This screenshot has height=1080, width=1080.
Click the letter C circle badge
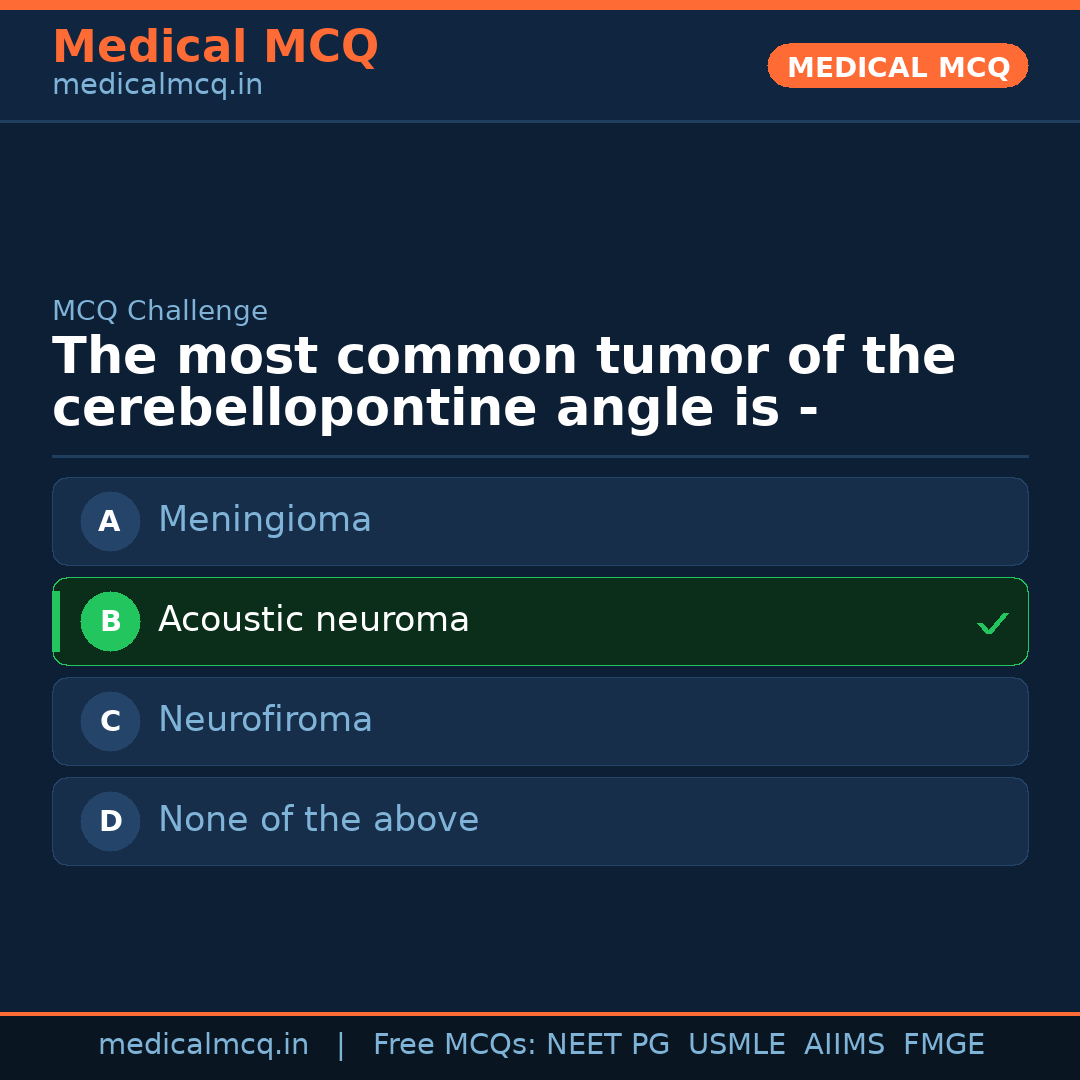[110, 721]
